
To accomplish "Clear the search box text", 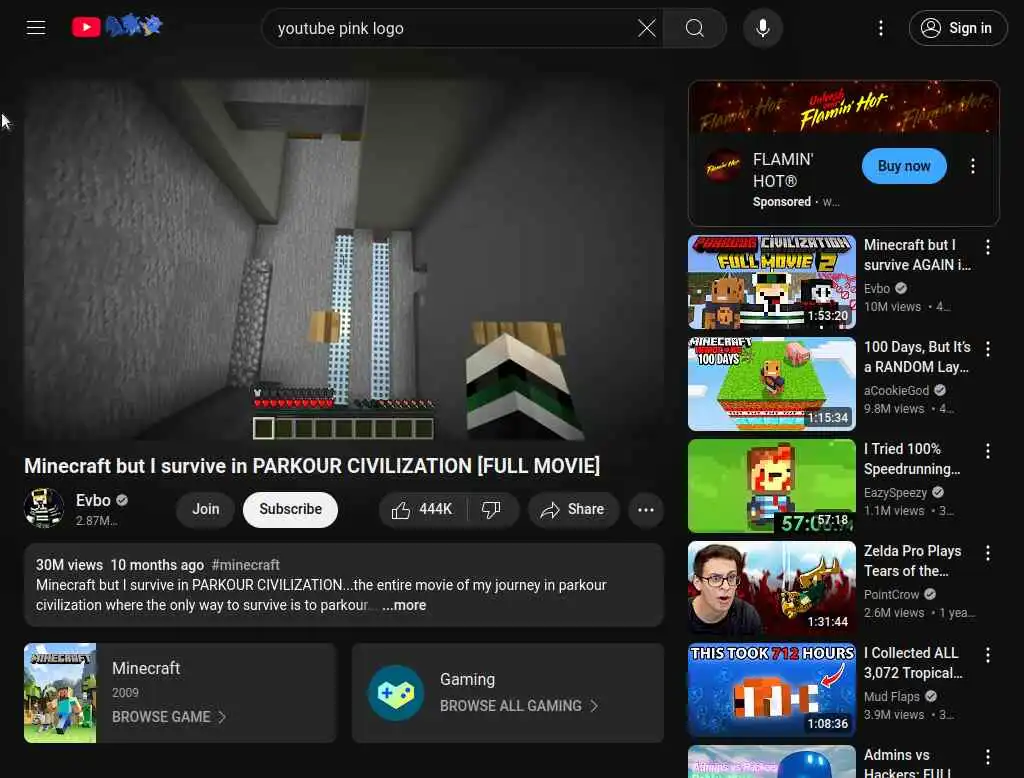I will 647,28.
